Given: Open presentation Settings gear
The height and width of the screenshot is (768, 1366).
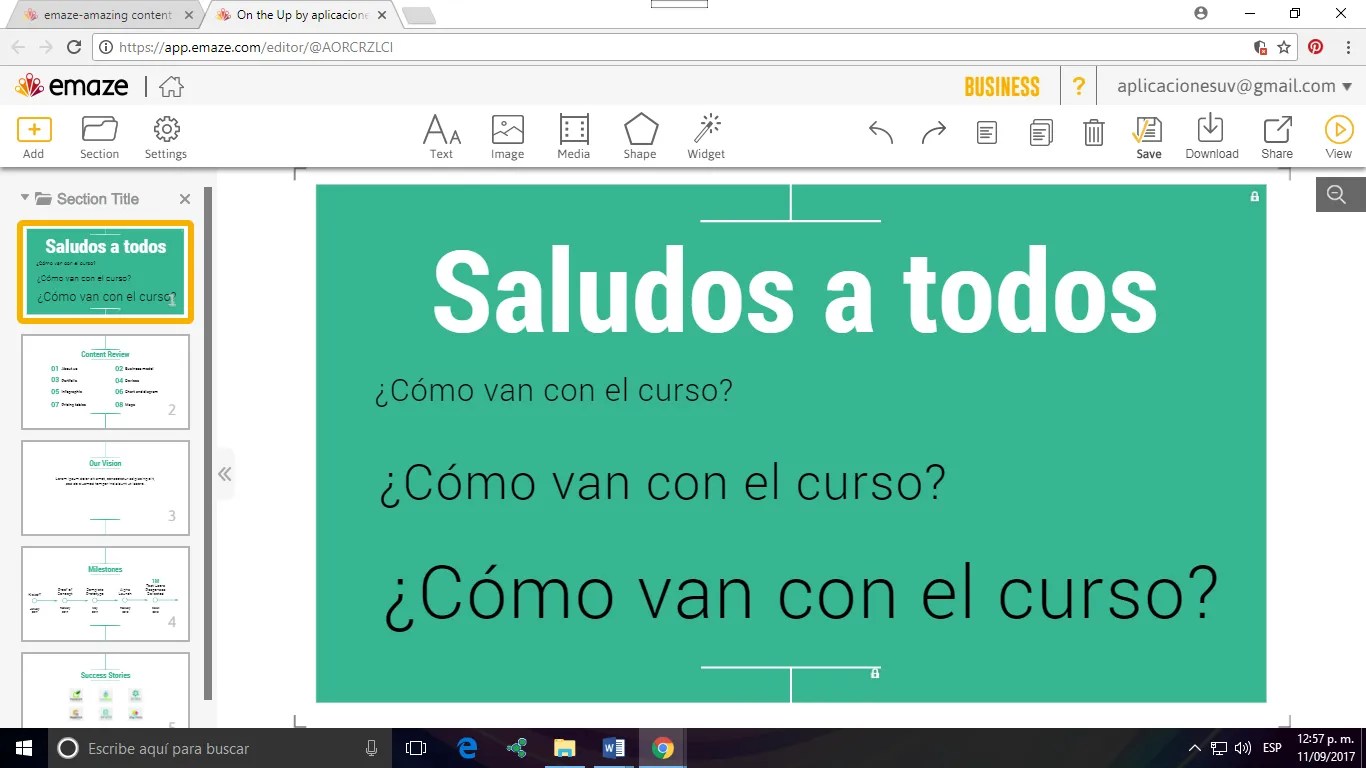Looking at the screenshot, I should [x=166, y=137].
